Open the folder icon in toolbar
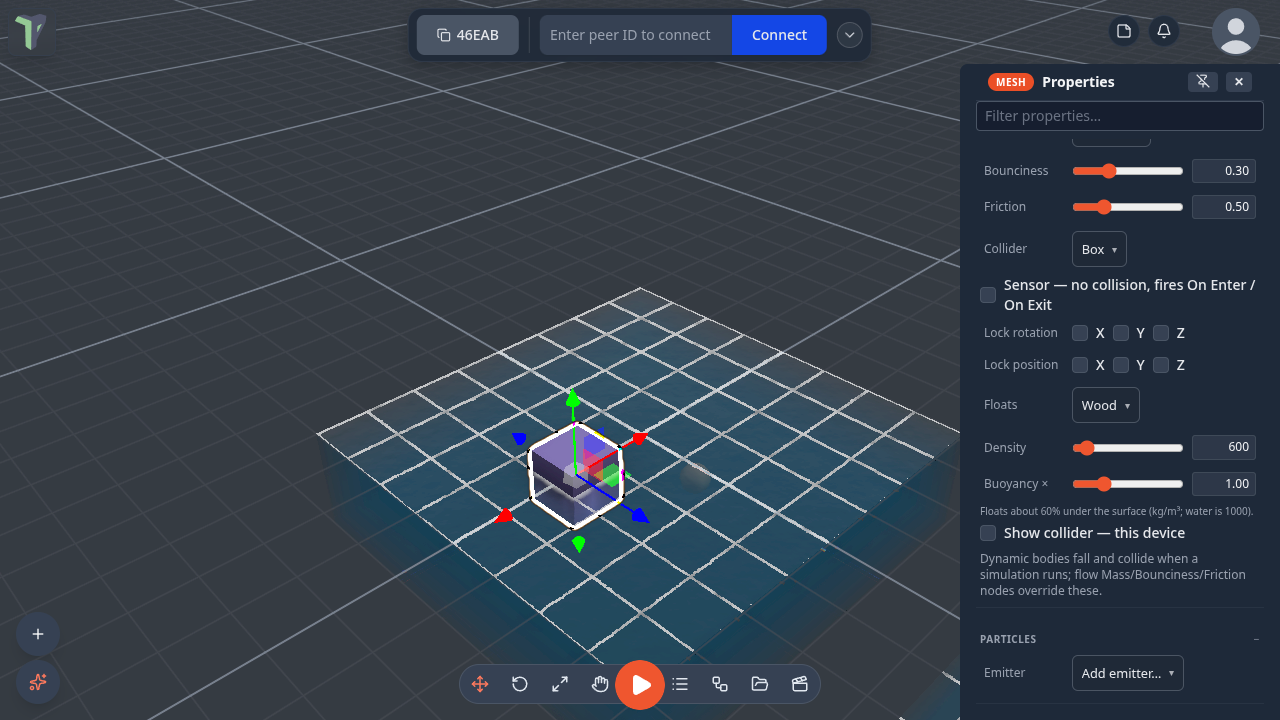The image size is (1280, 720). [x=760, y=684]
